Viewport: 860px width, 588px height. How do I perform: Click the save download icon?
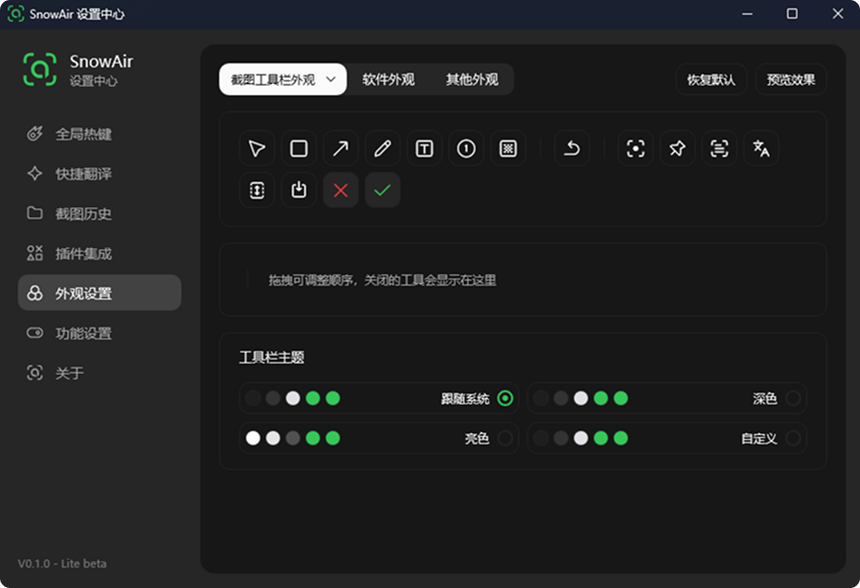pyautogui.click(x=298, y=190)
